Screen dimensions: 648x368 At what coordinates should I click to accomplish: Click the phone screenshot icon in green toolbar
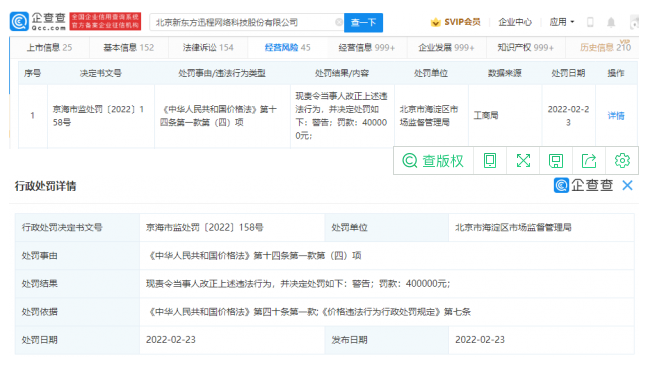coord(490,160)
